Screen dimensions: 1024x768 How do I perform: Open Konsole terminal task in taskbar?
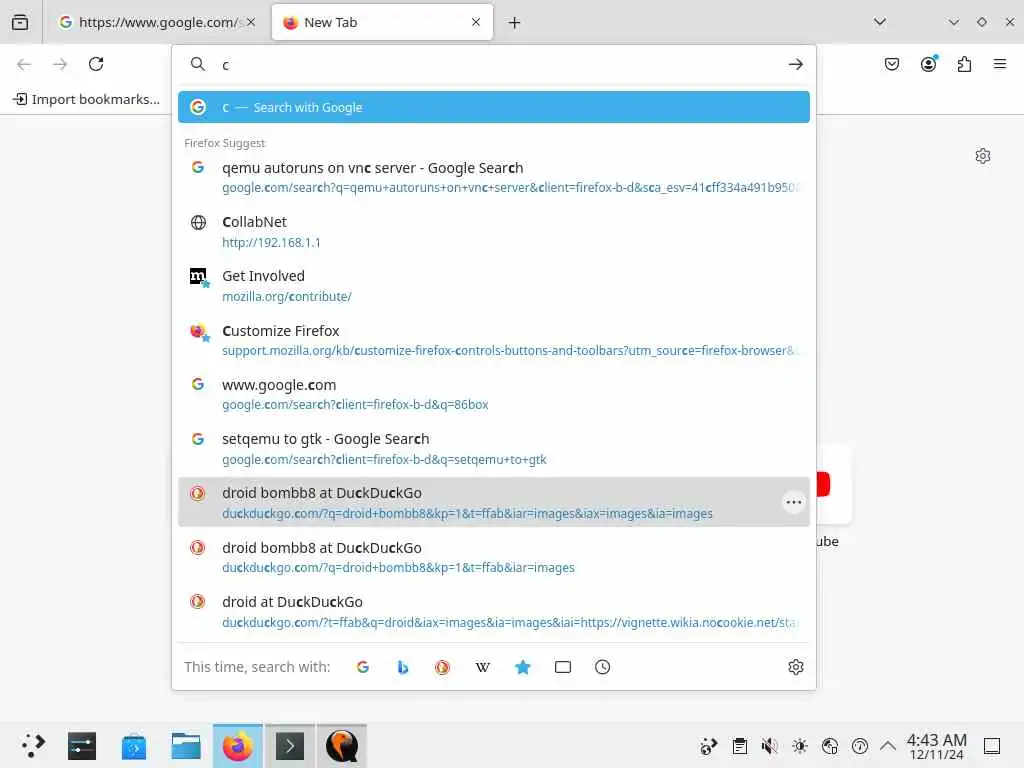pos(290,746)
